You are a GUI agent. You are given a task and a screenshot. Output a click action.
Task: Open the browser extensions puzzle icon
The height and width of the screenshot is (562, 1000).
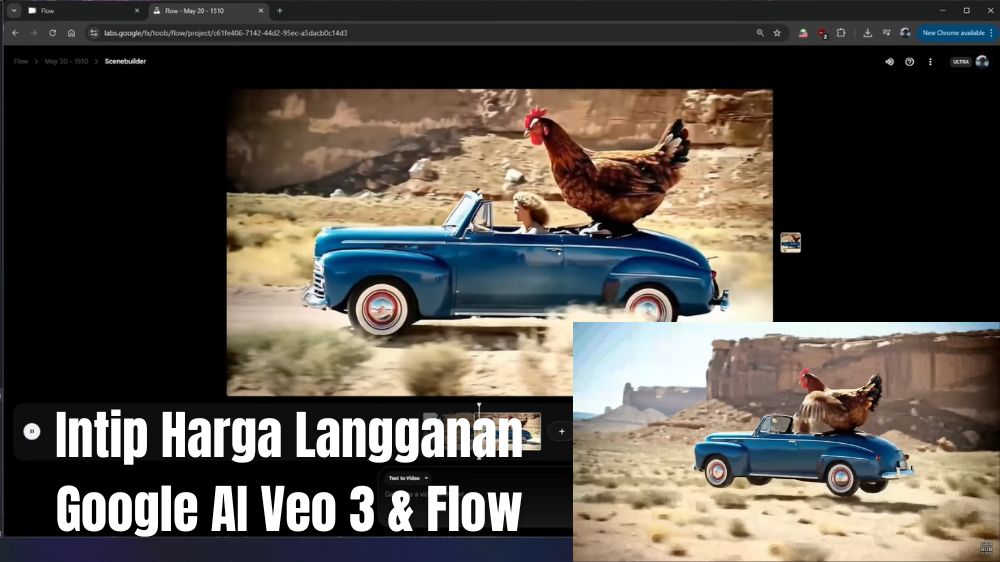(x=841, y=33)
